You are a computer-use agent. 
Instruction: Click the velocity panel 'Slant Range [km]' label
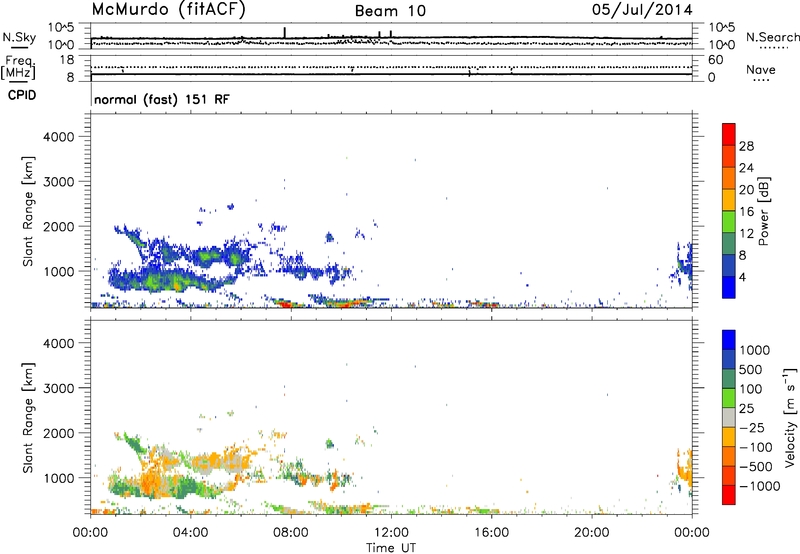[x=28, y=417]
